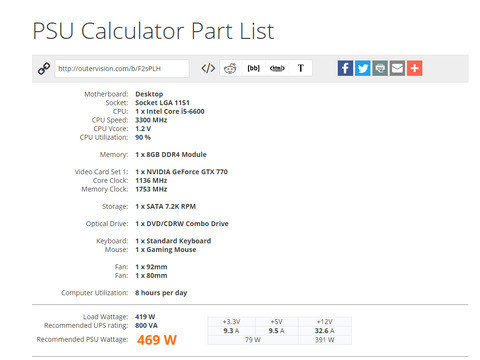Click the Motherboard Desktop value

click(149, 94)
